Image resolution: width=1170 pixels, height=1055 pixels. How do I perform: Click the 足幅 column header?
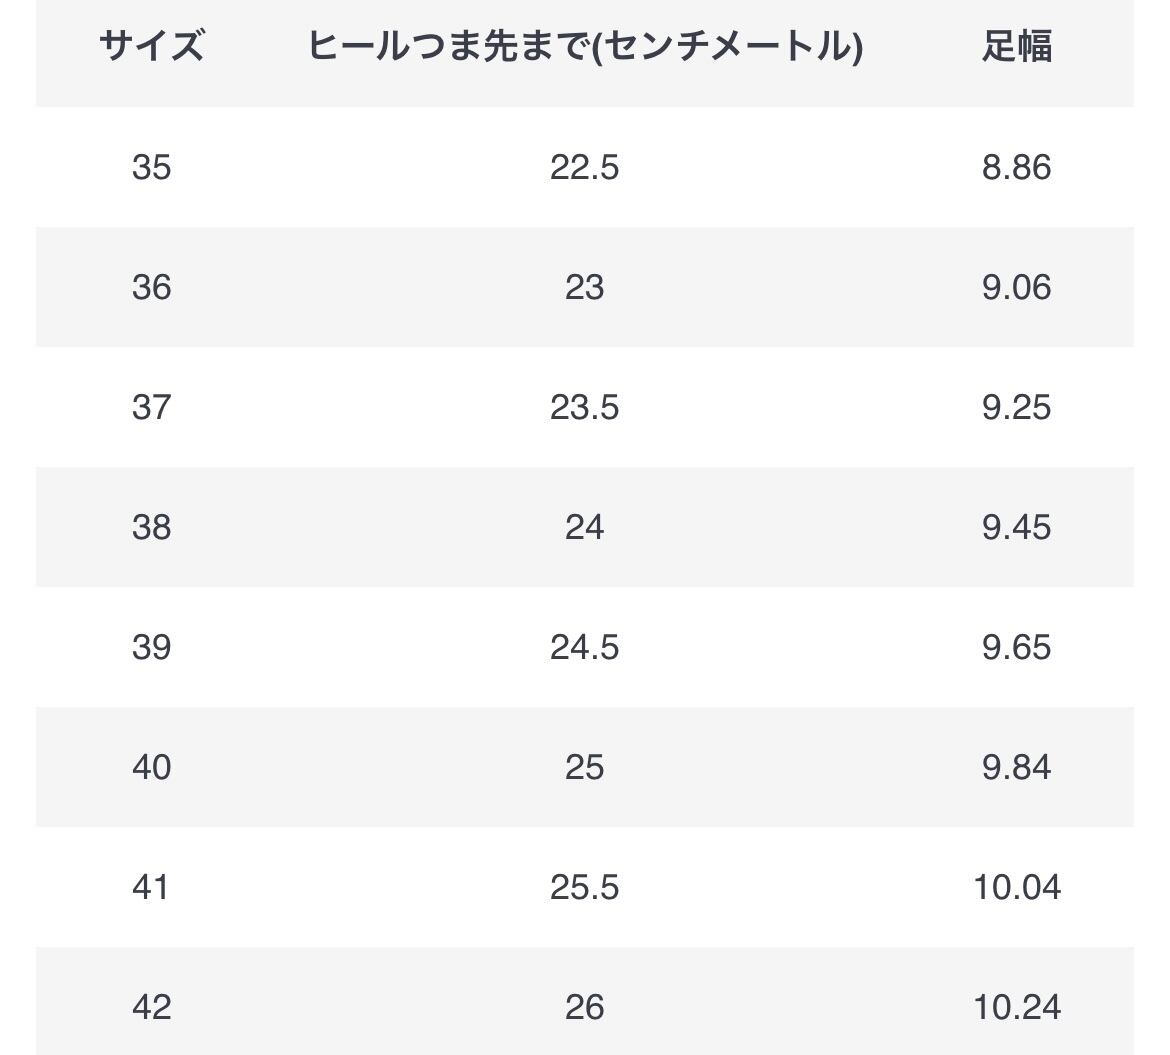[x=1016, y=46]
